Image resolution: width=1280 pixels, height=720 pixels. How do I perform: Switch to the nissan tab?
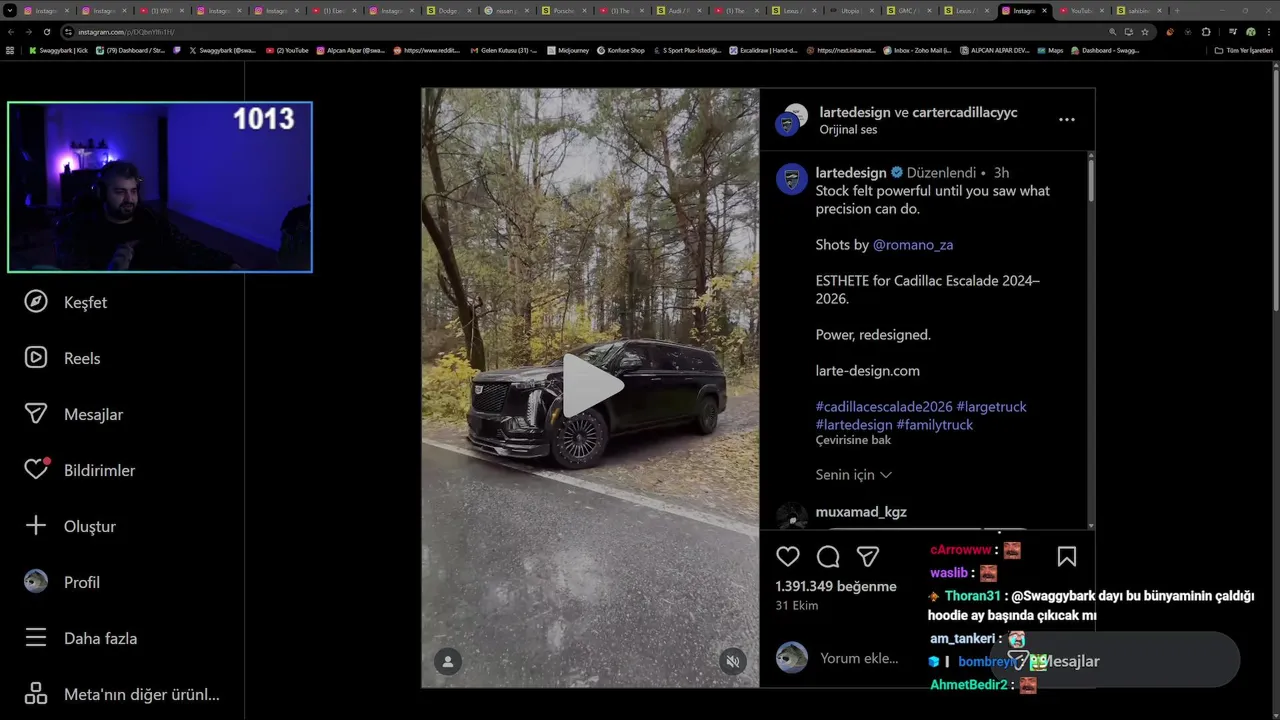tap(508, 10)
